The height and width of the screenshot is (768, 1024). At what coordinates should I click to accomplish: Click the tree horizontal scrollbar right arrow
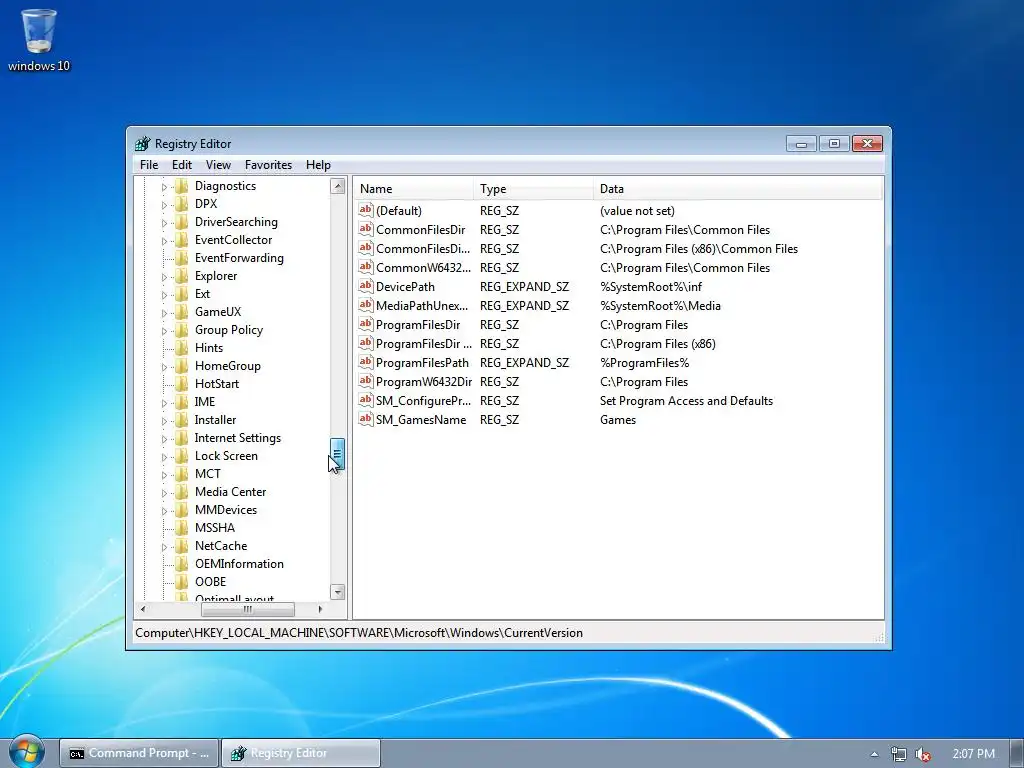click(320, 609)
